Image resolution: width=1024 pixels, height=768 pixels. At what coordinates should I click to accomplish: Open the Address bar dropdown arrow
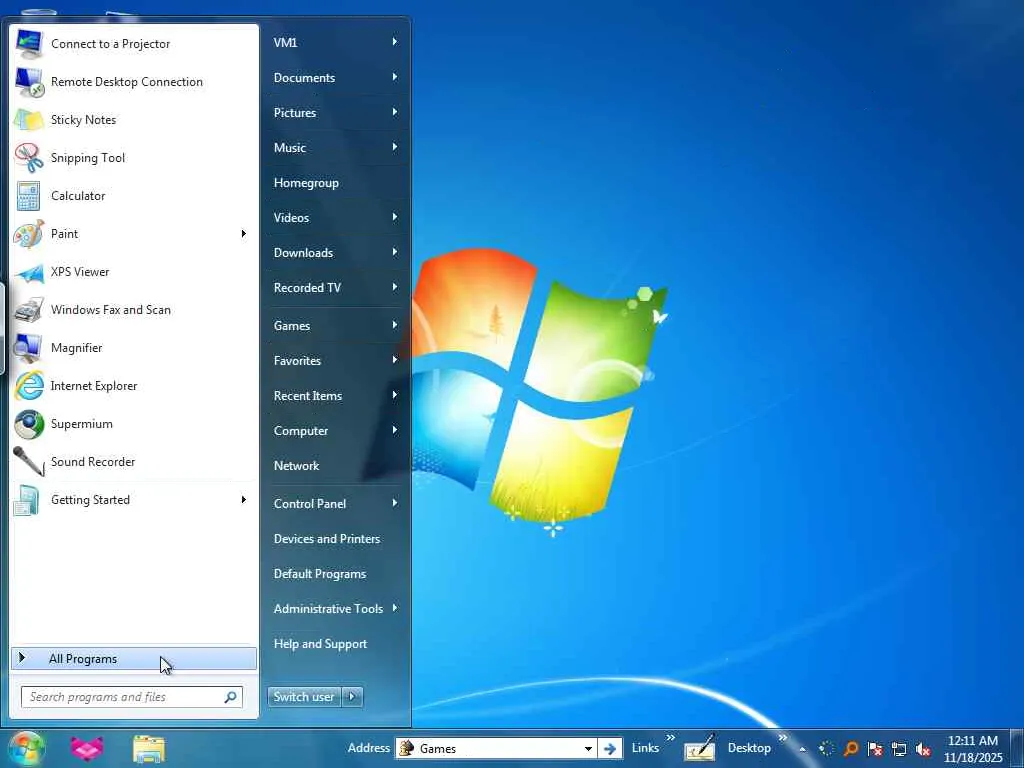point(588,748)
